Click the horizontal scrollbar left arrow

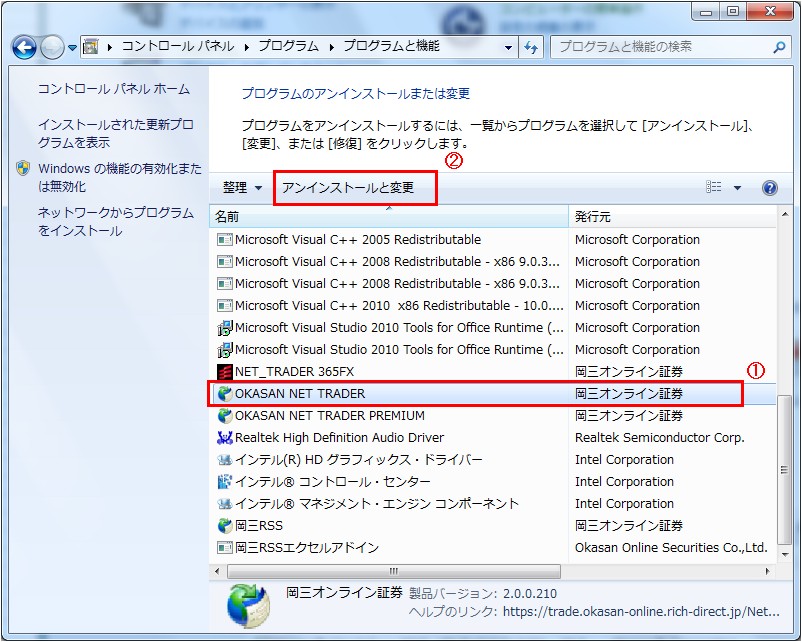(x=217, y=571)
